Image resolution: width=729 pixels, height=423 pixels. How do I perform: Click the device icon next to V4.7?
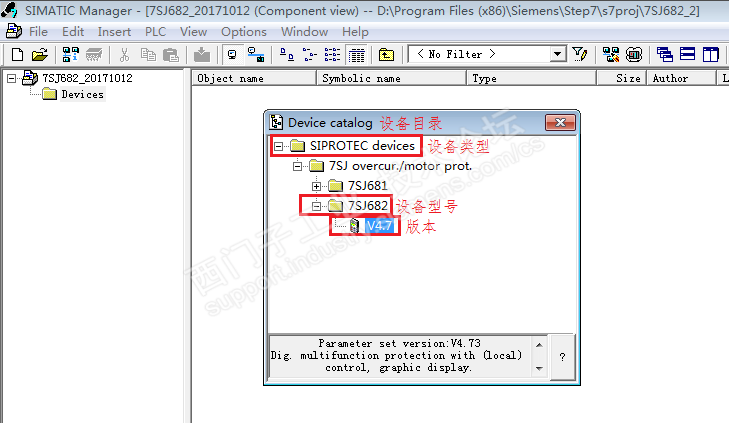pos(355,226)
